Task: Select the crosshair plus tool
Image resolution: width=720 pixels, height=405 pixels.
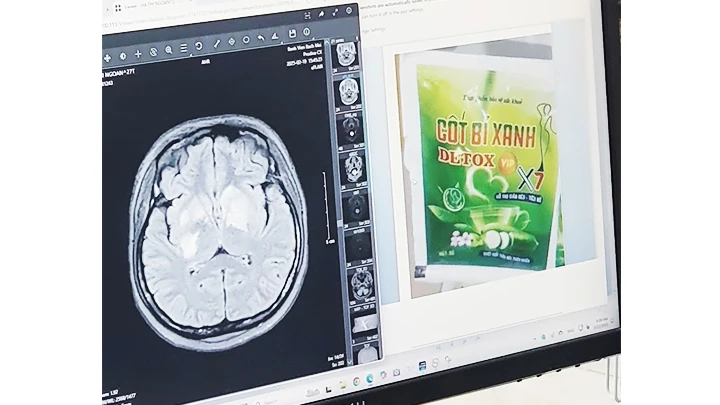Action: [x=138, y=53]
